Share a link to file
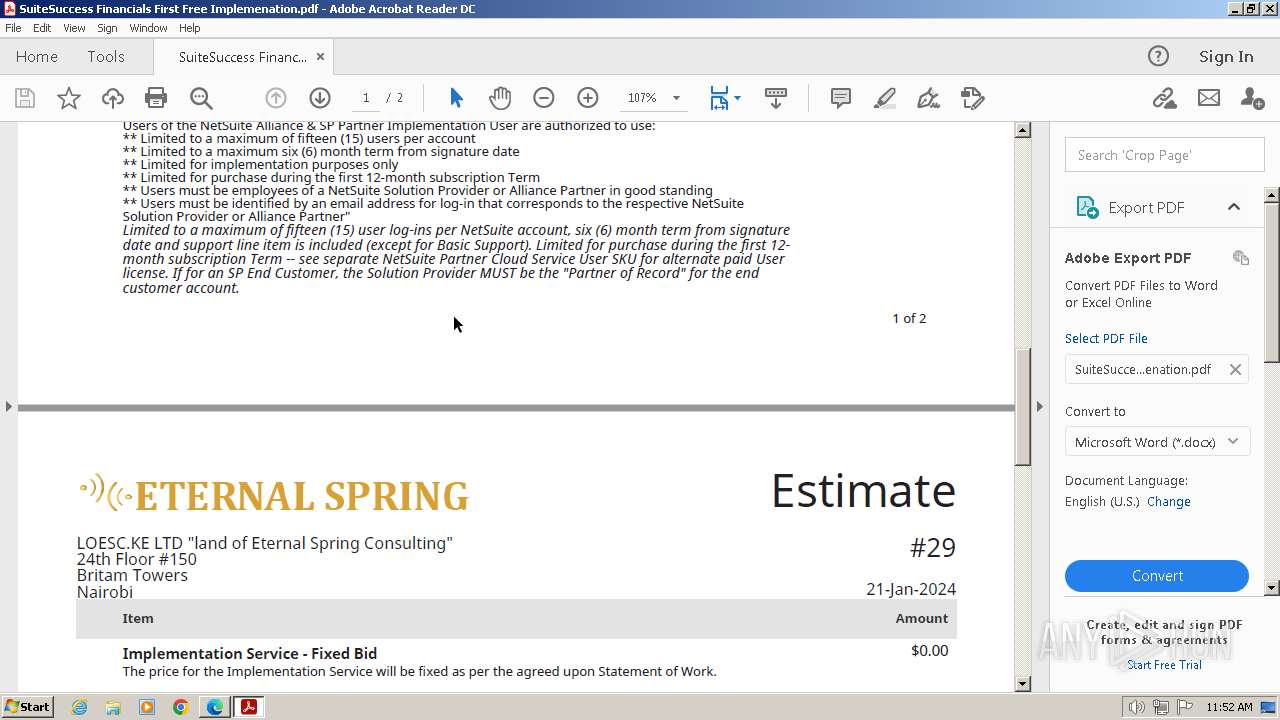The width and height of the screenshot is (1280, 720). pos(1164,98)
